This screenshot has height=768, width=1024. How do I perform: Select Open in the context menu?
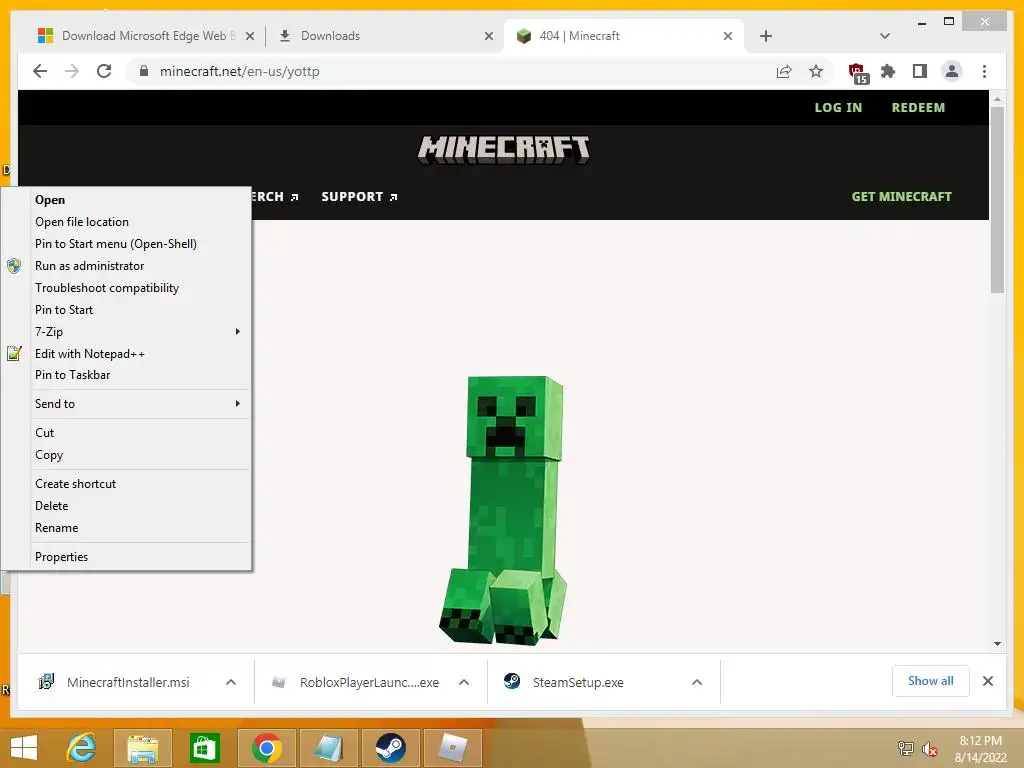click(x=140, y=200)
